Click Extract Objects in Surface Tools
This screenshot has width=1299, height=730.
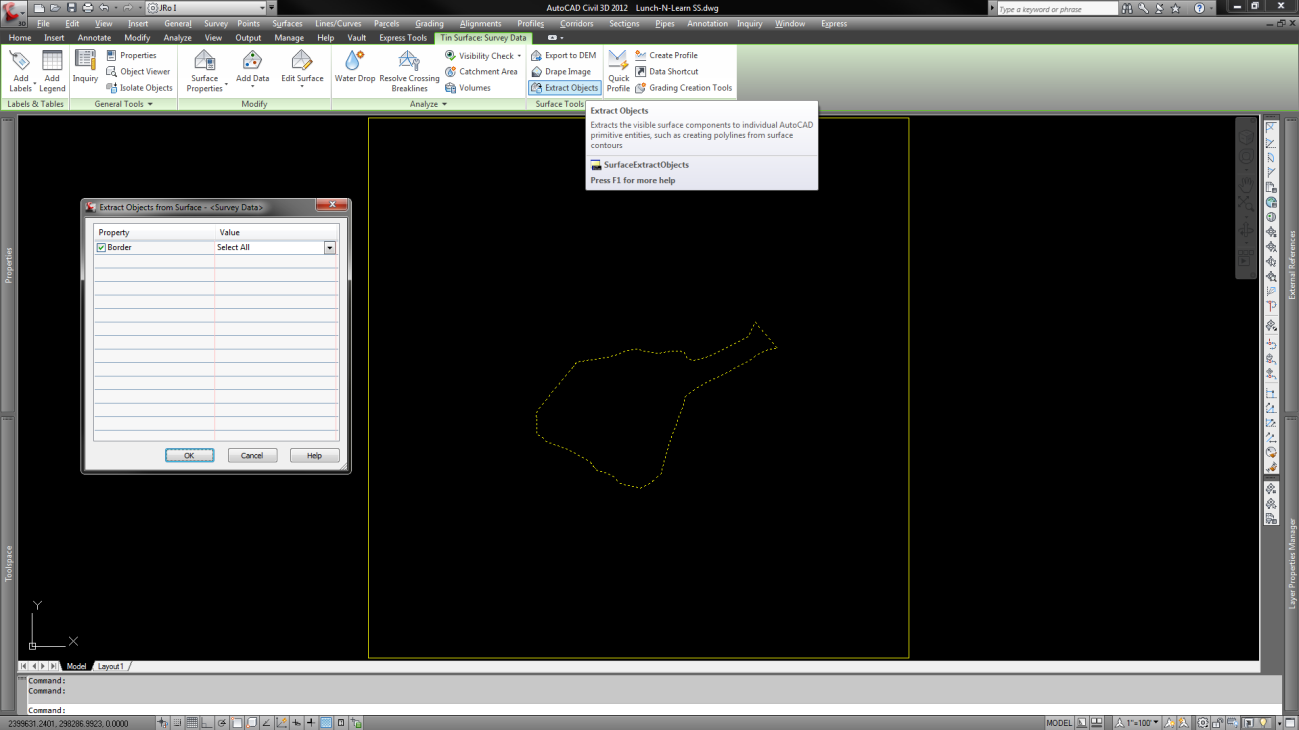click(564, 87)
